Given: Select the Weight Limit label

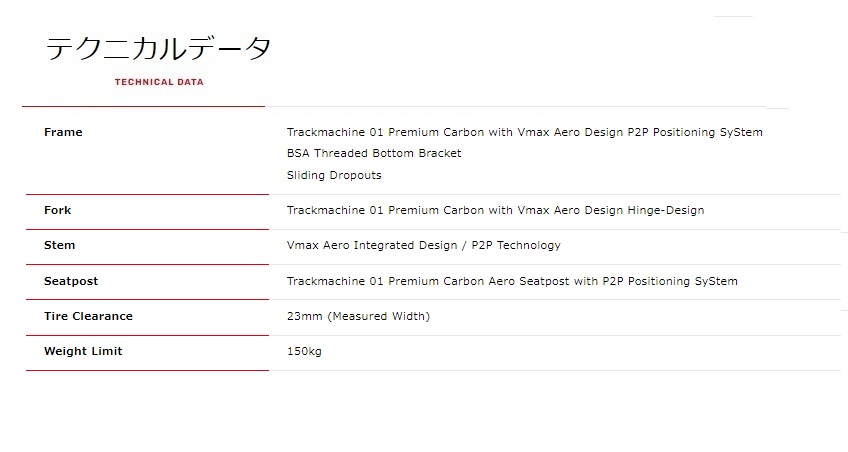Looking at the screenshot, I should 83,351.
